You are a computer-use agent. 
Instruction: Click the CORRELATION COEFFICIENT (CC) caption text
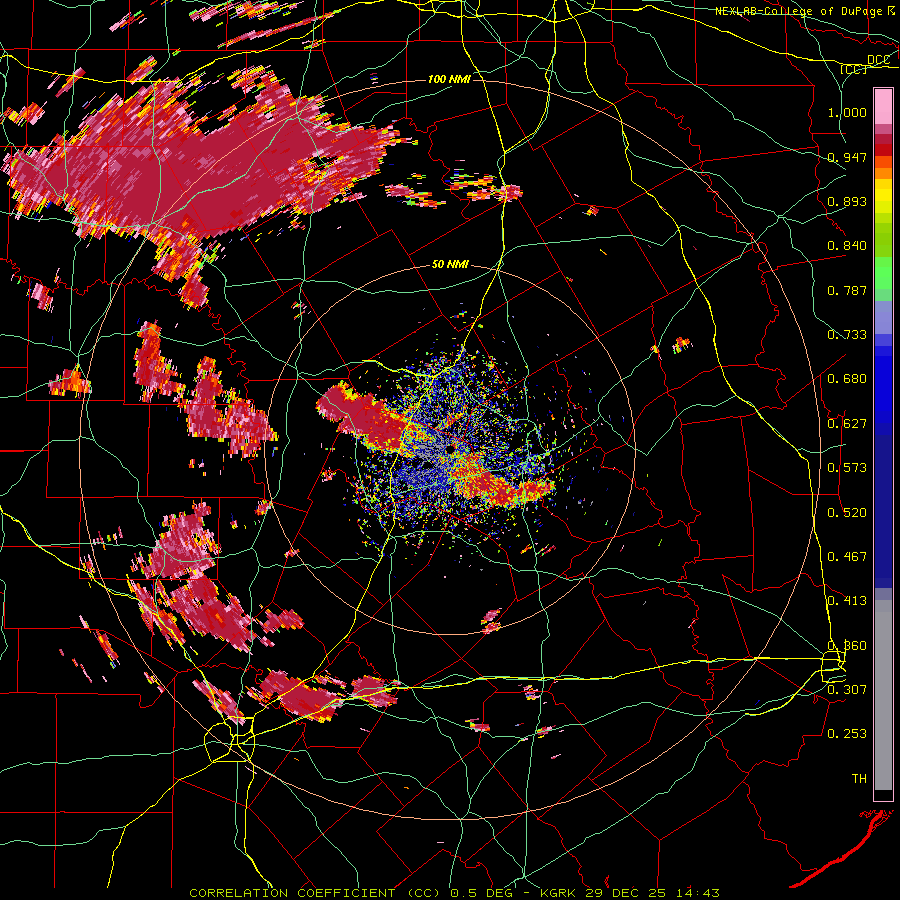(x=315, y=893)
